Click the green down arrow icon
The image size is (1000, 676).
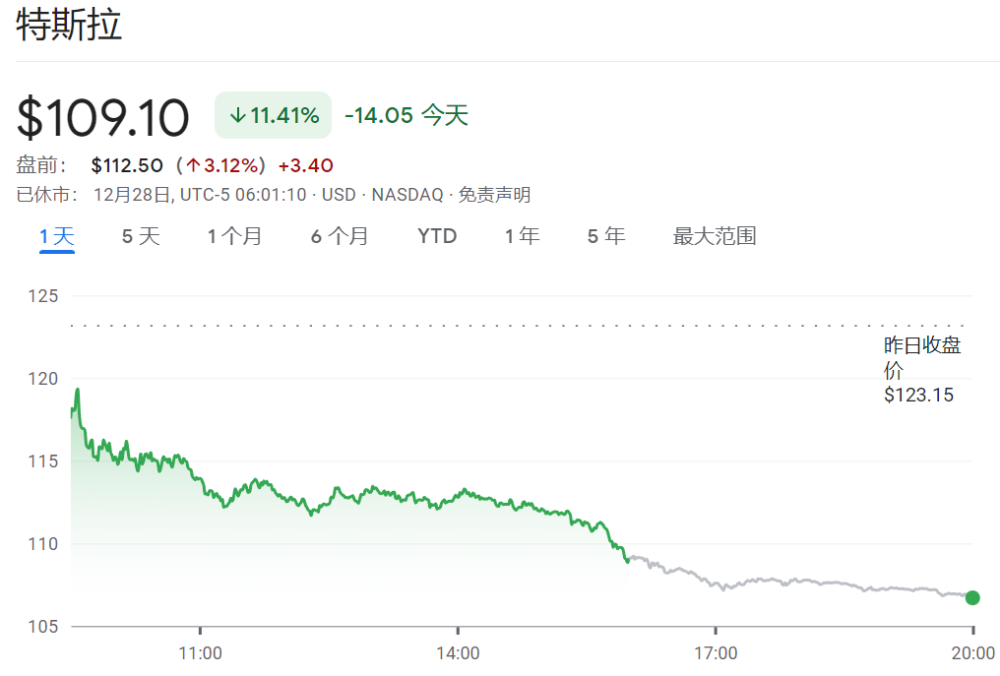point(237,116)
